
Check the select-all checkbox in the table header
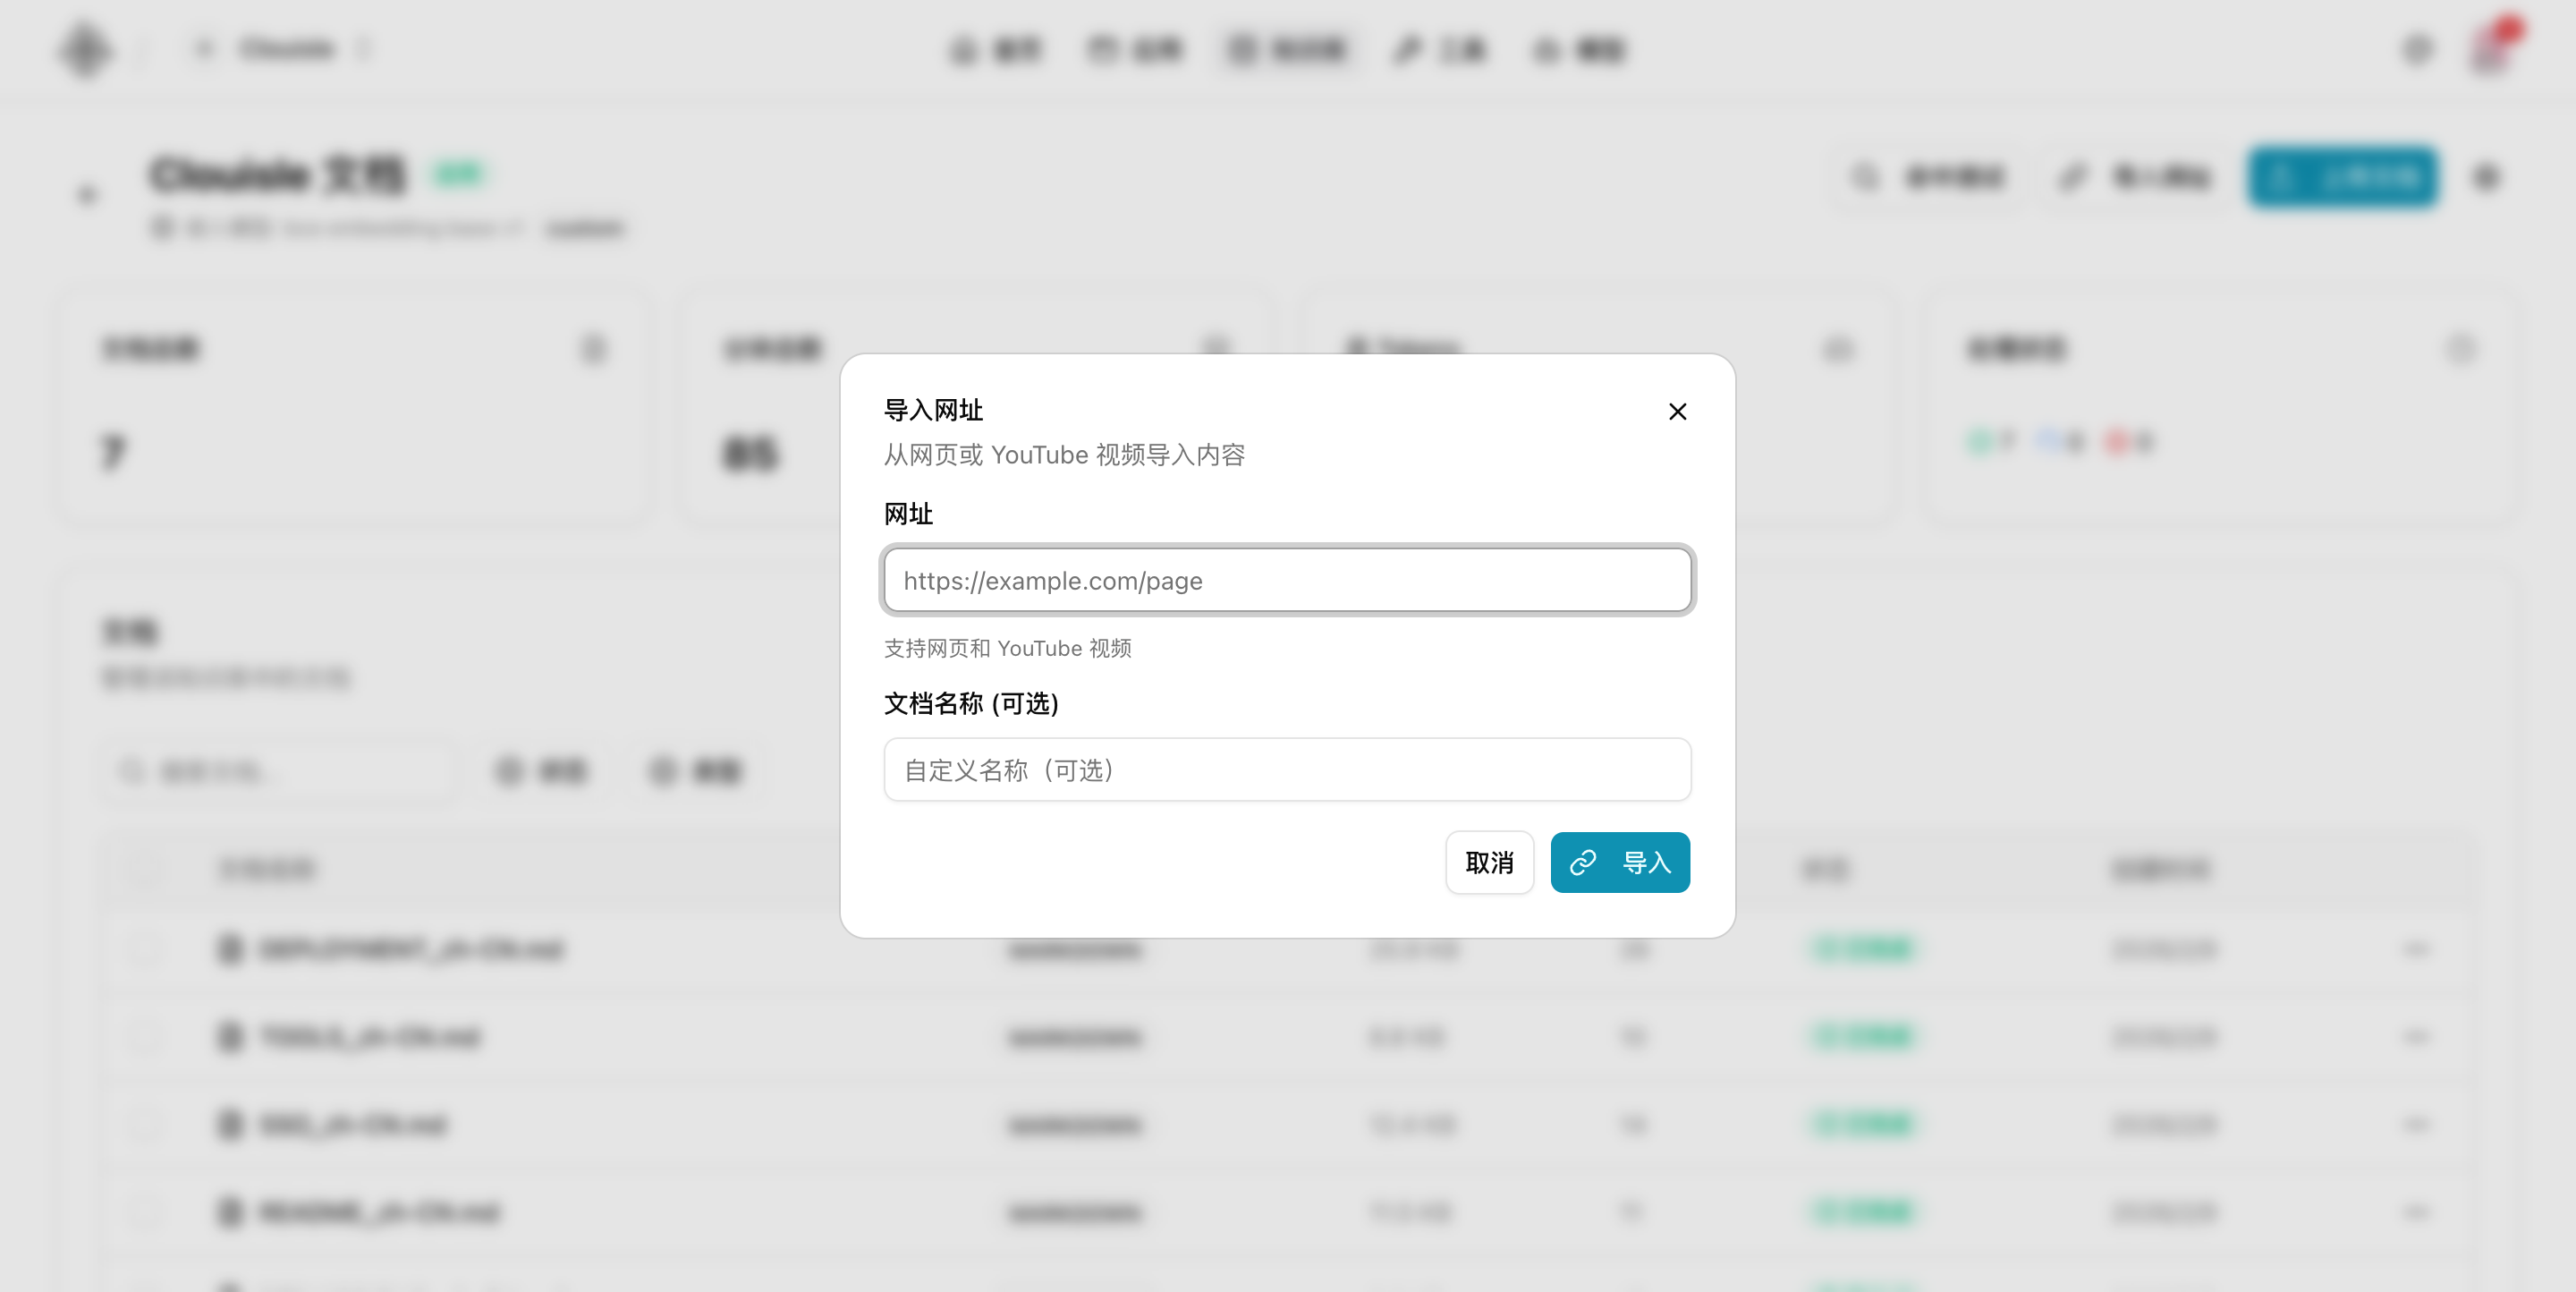(x=144, y=871)
